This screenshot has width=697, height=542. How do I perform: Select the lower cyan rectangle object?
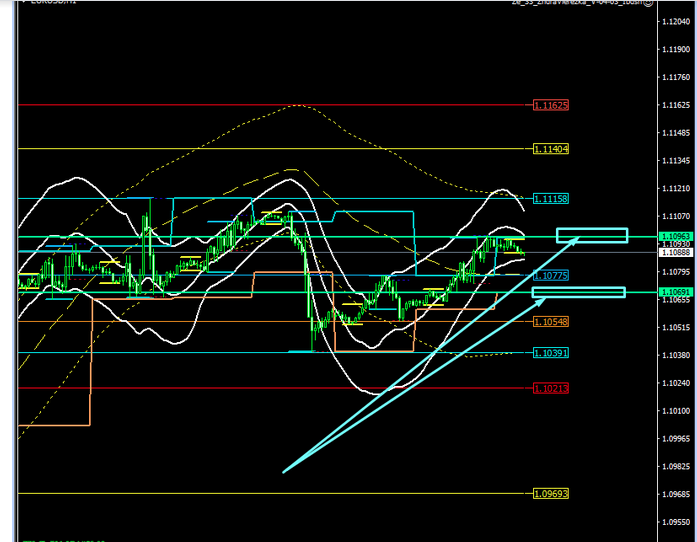[579, 292]
